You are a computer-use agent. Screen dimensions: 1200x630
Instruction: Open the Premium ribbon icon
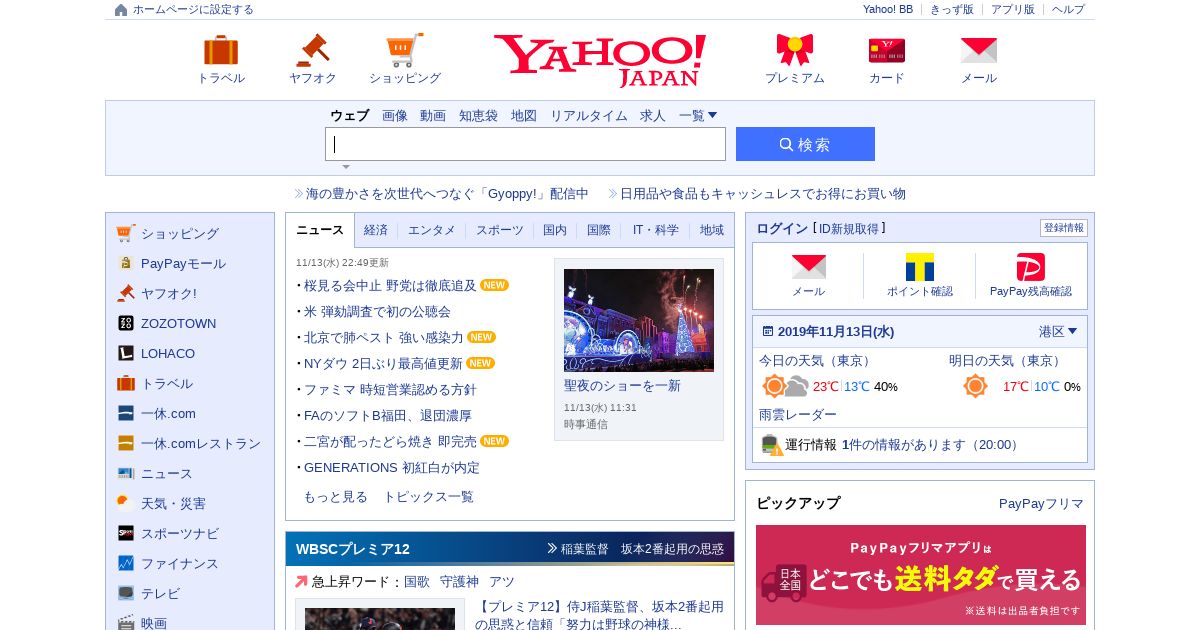point(795,50)
